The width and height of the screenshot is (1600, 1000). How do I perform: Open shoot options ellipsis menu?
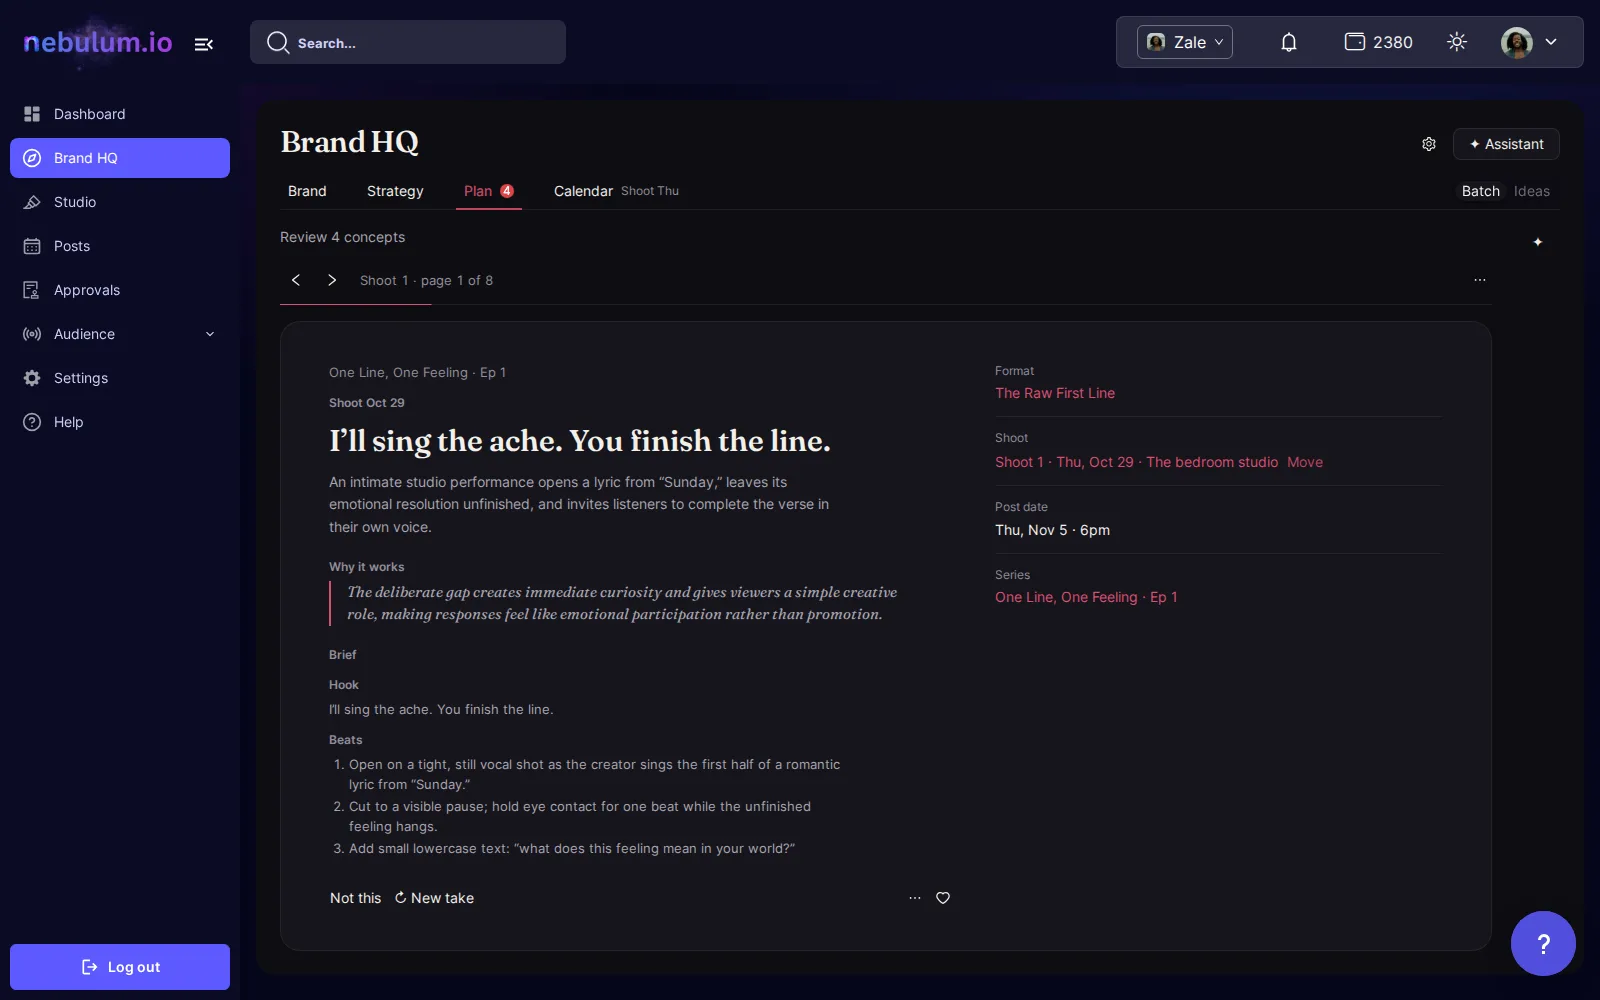tap(1480, 280)
